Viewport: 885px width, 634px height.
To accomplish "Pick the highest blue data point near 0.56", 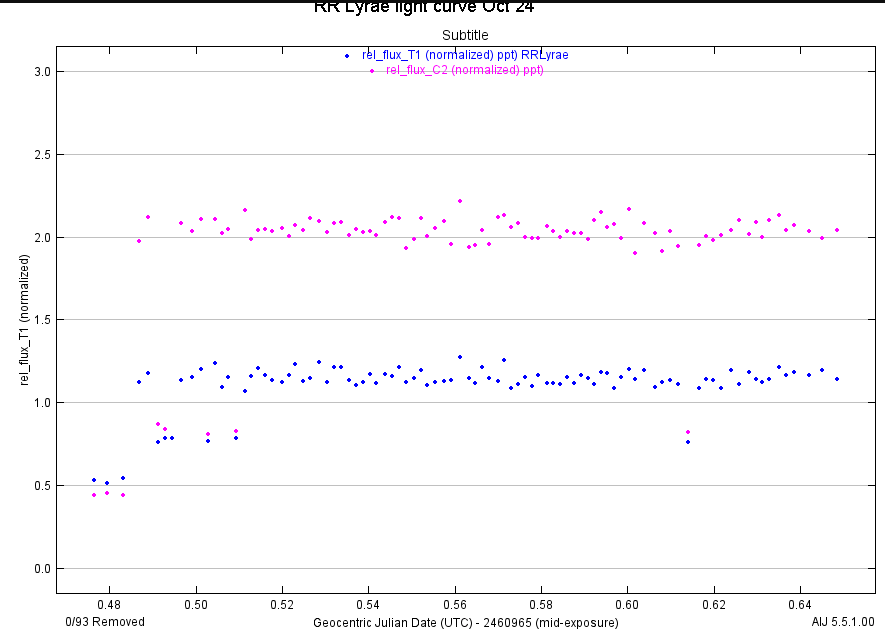I will point(460,357).
